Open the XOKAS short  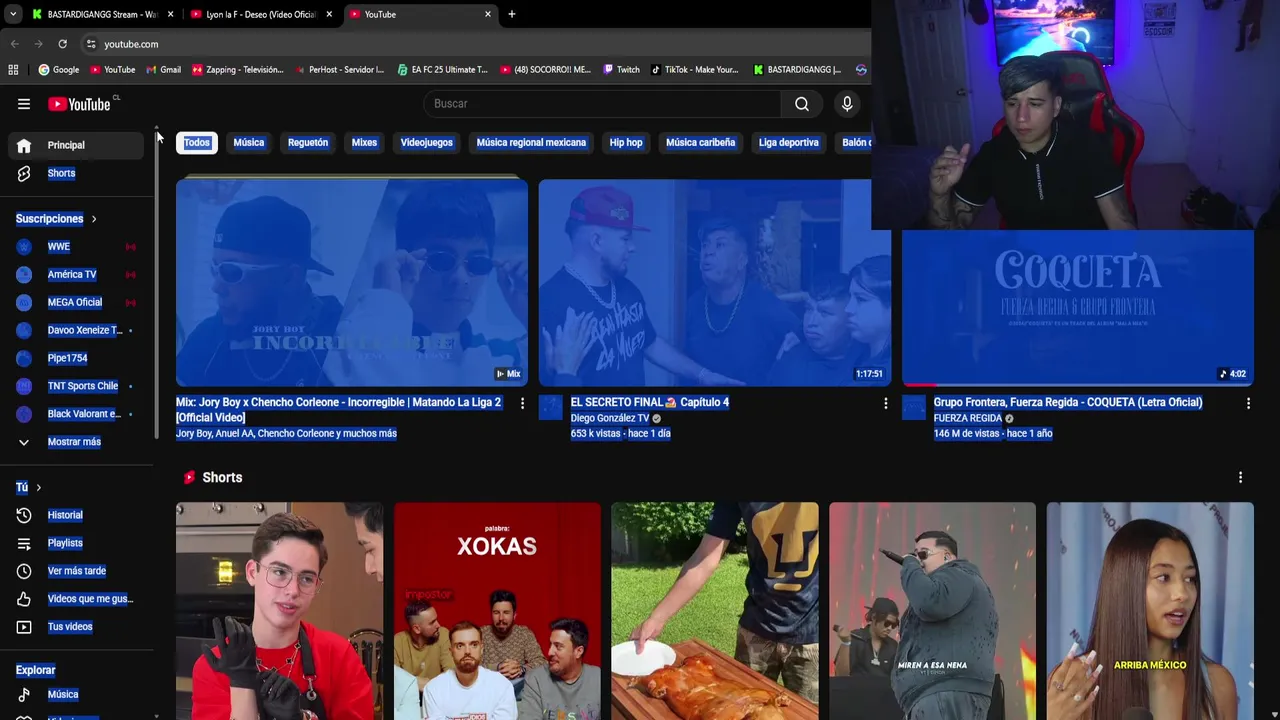point(497,611)
